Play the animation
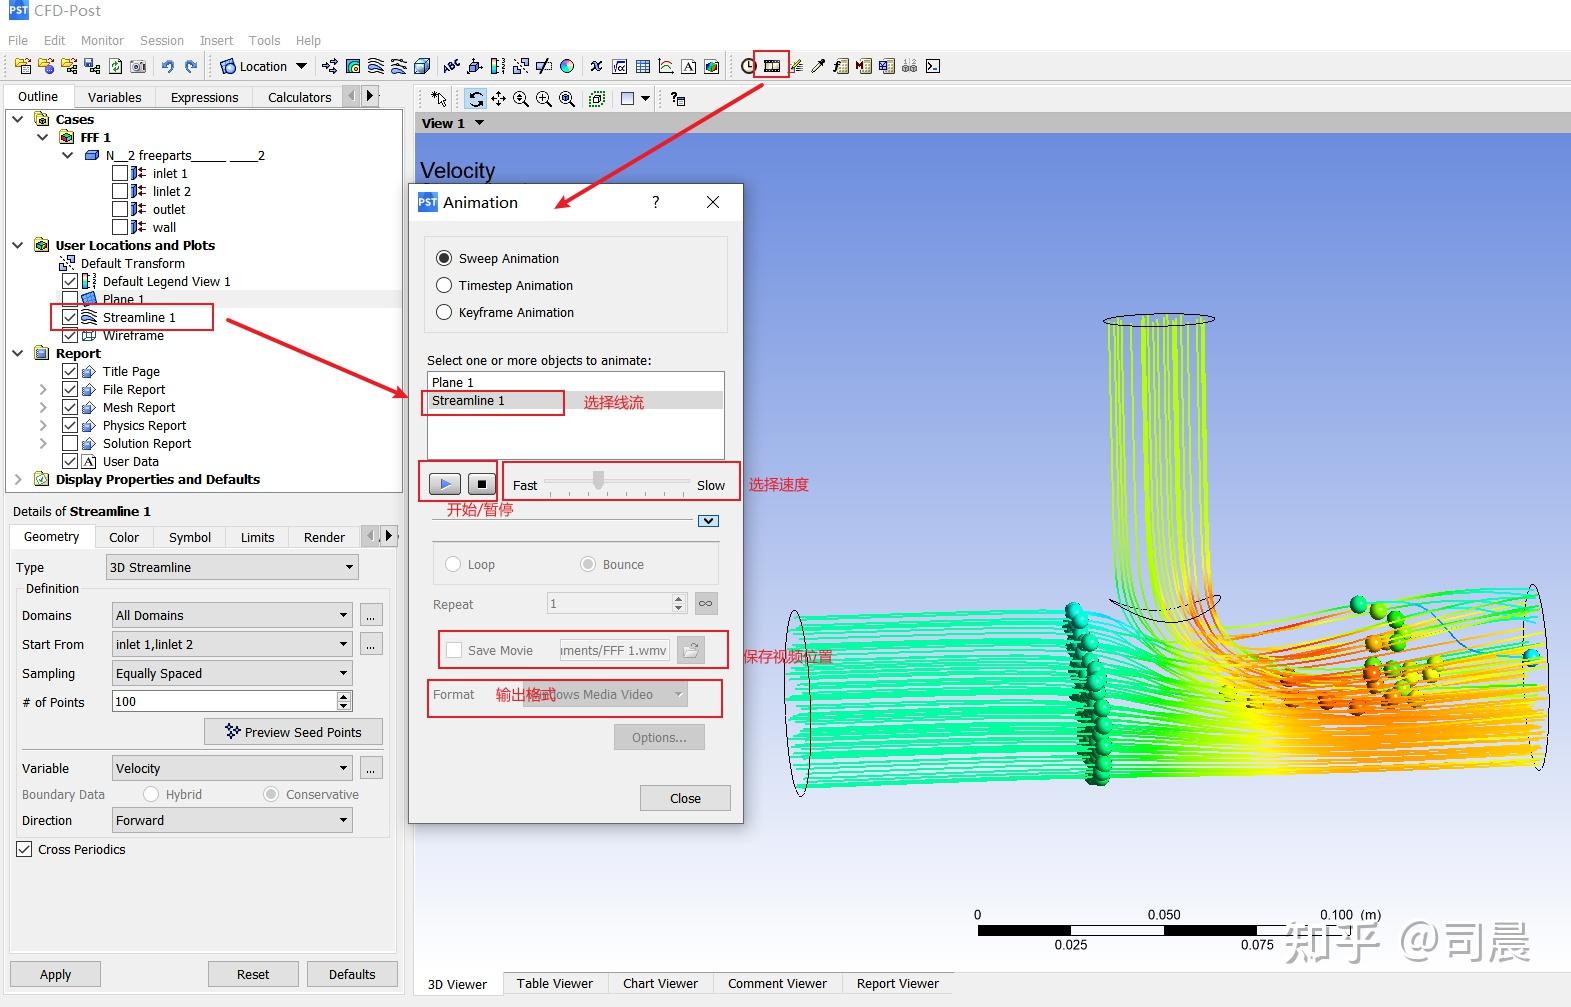The height and width of the screenshot is (1007, 1571). click(x=444, y=484)
